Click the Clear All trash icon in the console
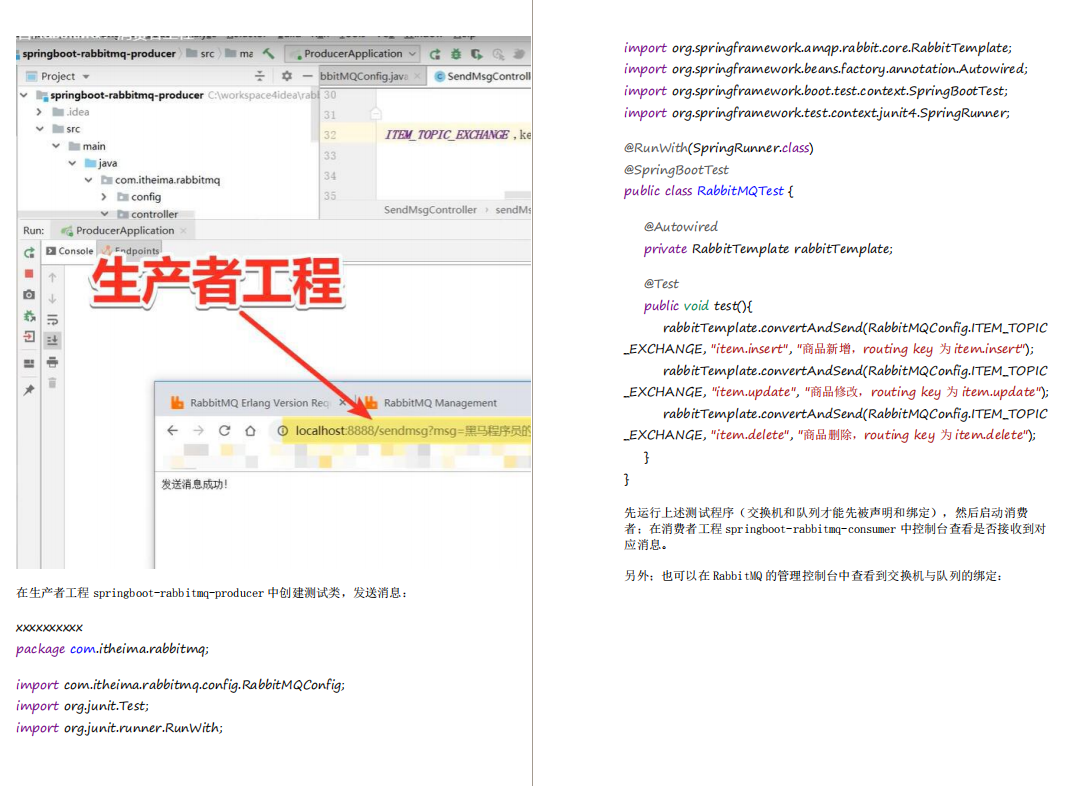 pos(53,383)
